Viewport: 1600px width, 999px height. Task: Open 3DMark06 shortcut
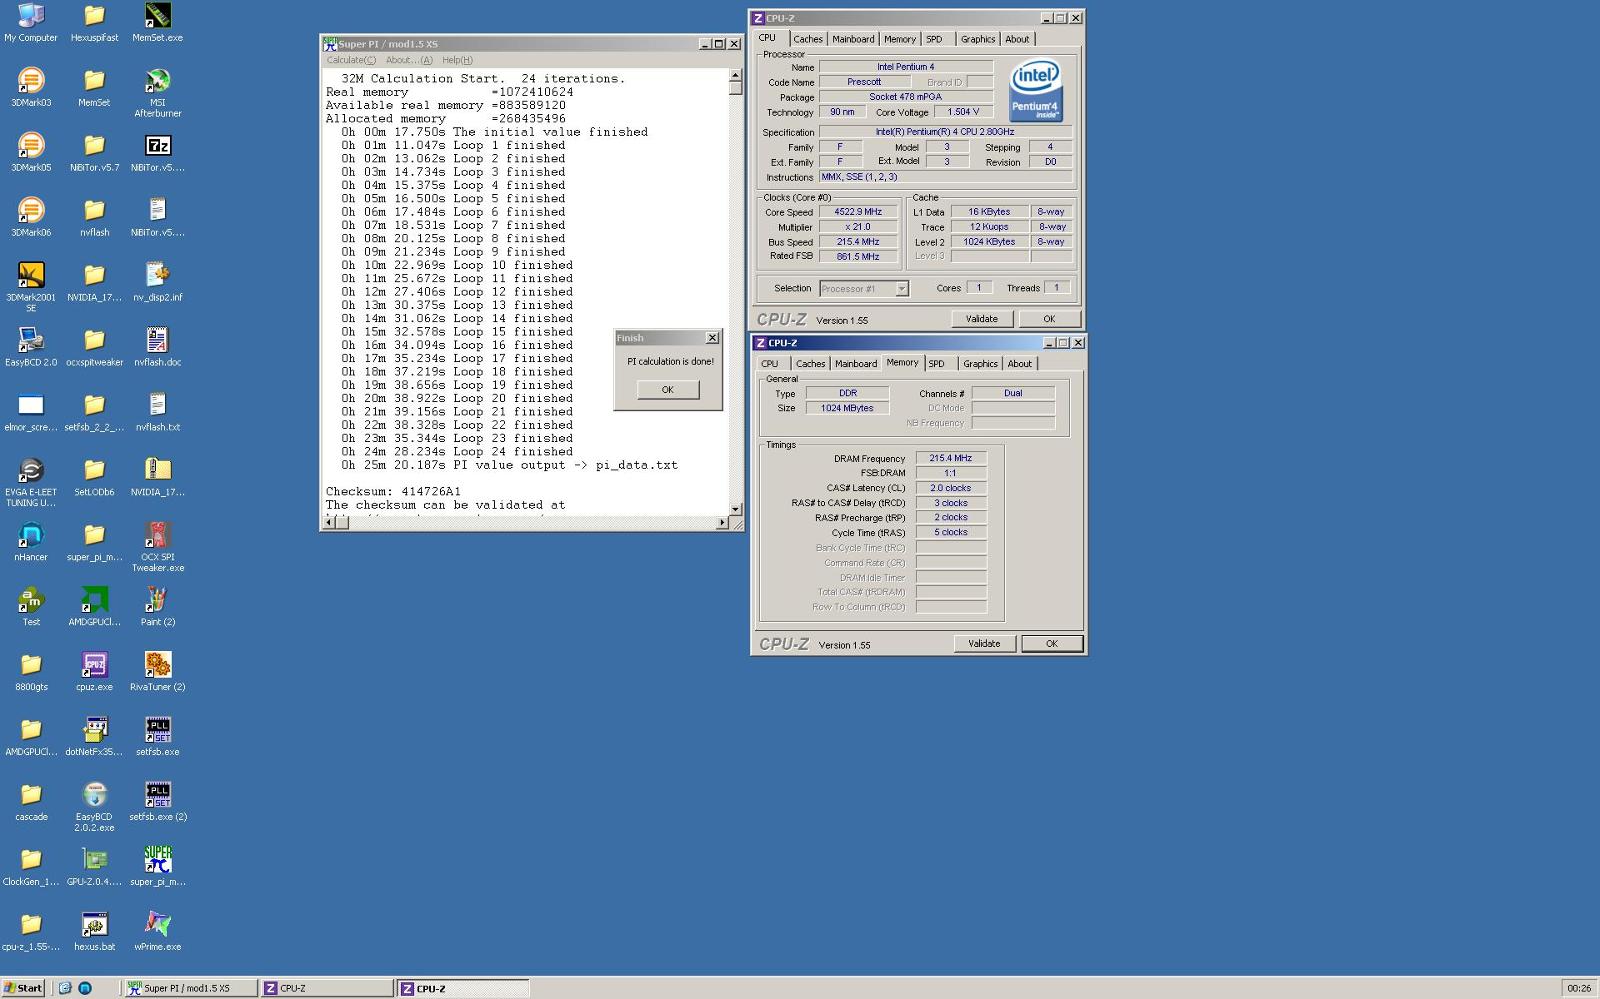(31, 217)
